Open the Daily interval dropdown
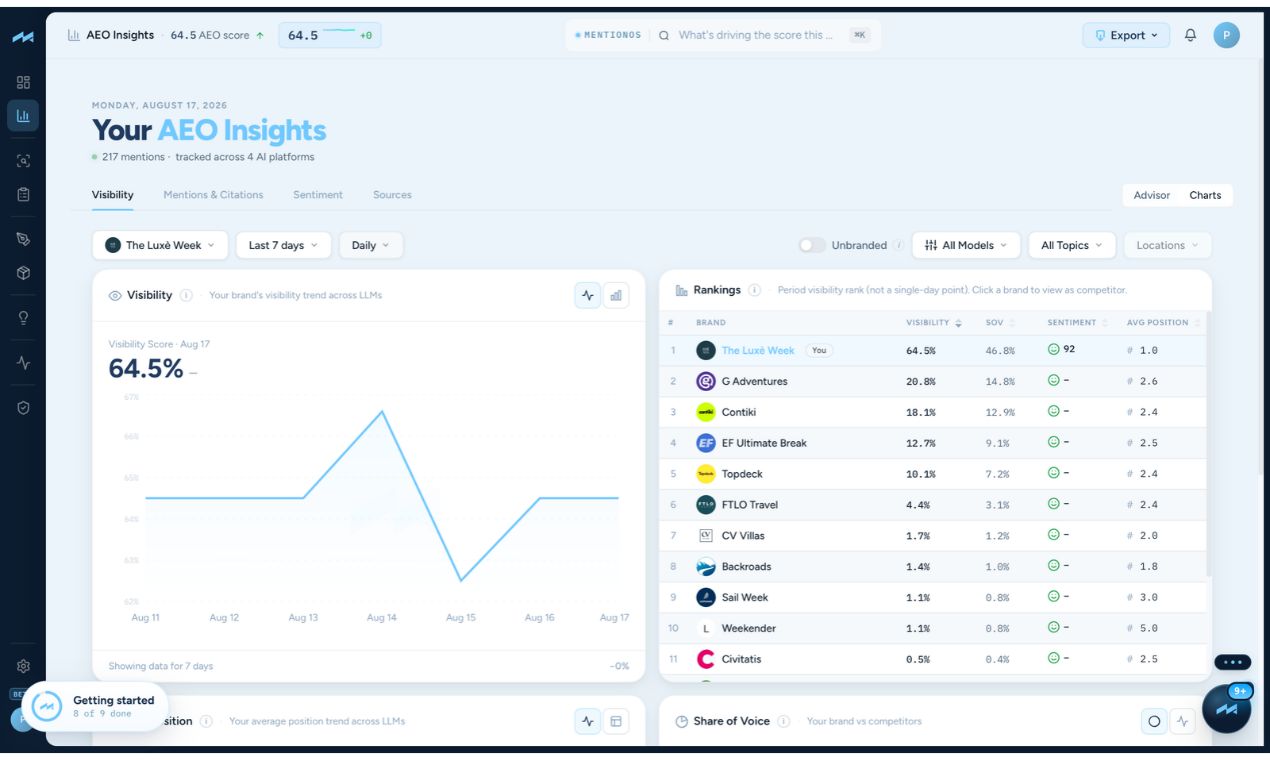This screenshot has height=760, width=1270. click(x=371, y=245)
